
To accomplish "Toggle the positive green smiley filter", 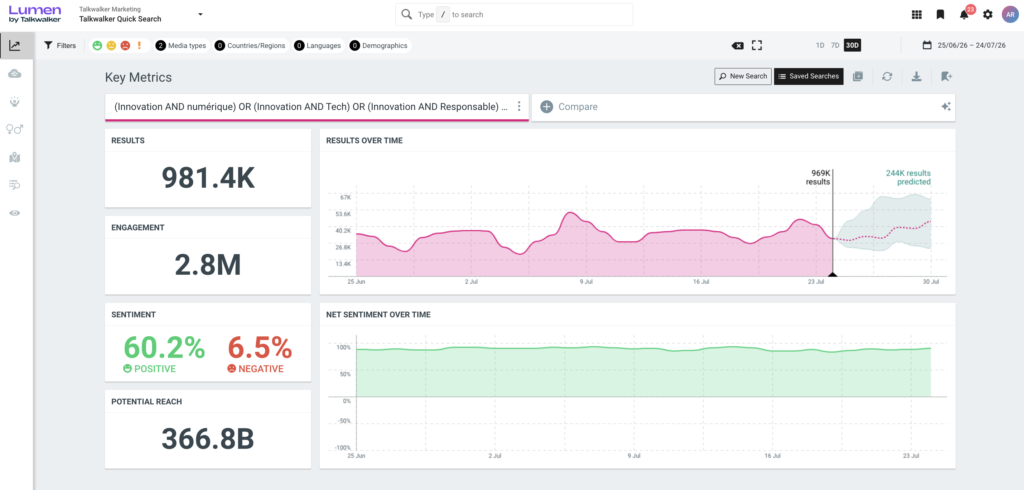I will (97, 46).
